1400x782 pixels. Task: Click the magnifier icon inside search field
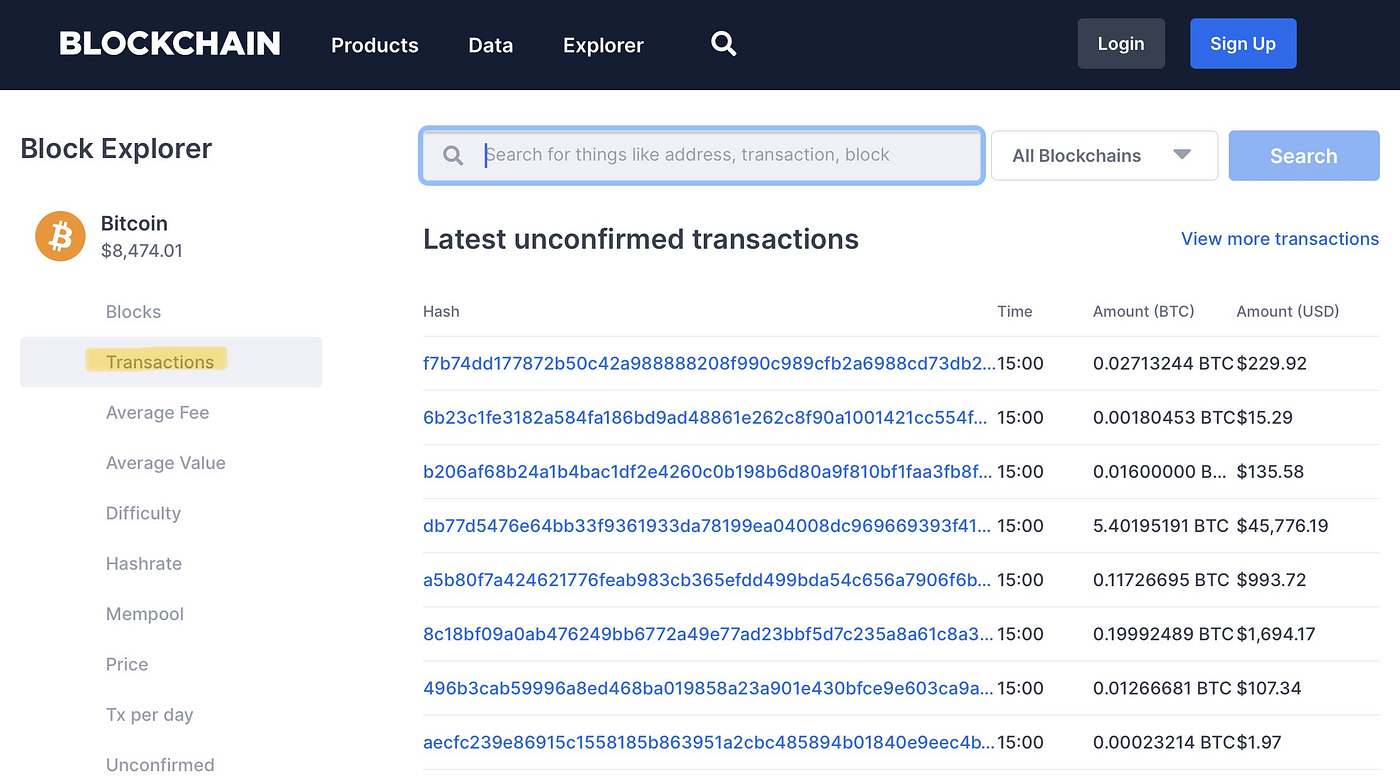tap(453, 156)
